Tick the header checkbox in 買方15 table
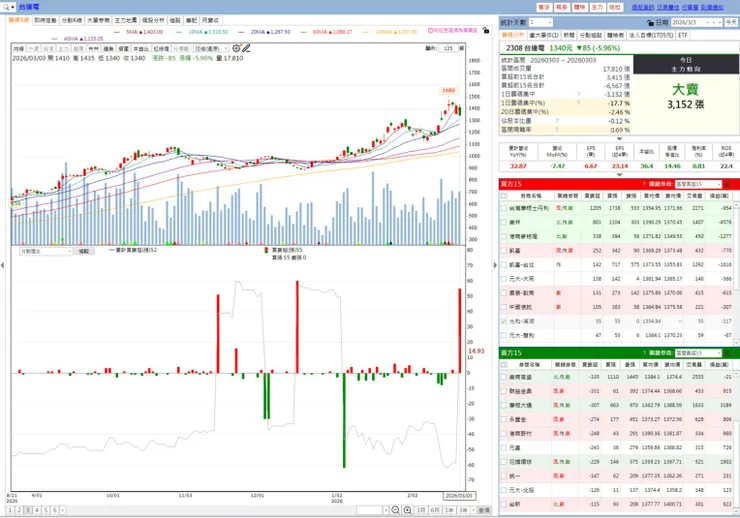 click(504, 196)
